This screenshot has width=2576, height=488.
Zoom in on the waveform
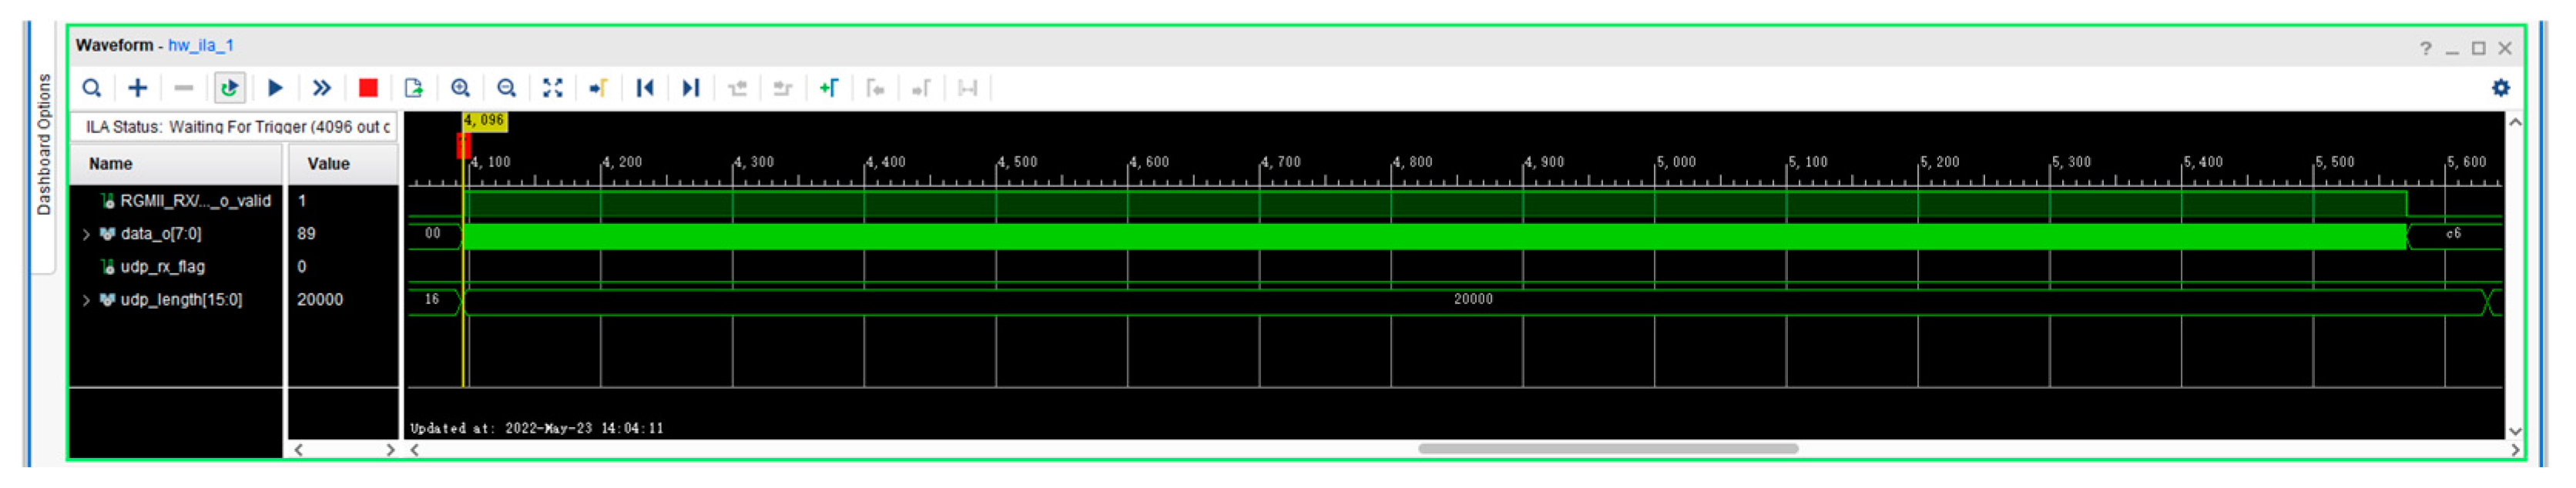[460, 88]
